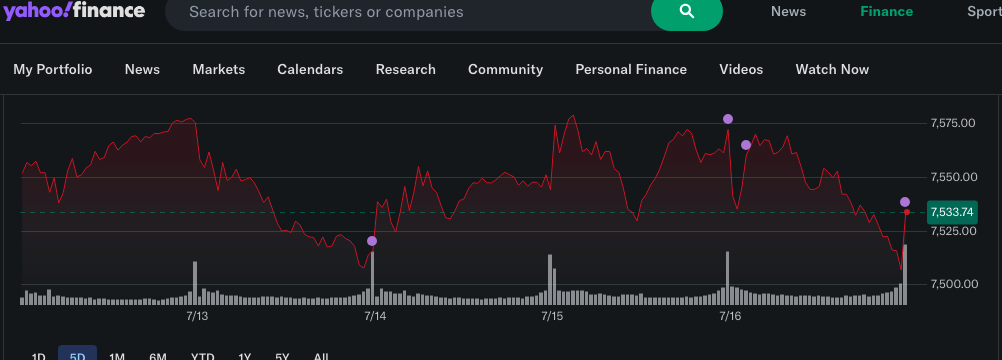Open the Yahoo Finance logo home link

(75, 10)
